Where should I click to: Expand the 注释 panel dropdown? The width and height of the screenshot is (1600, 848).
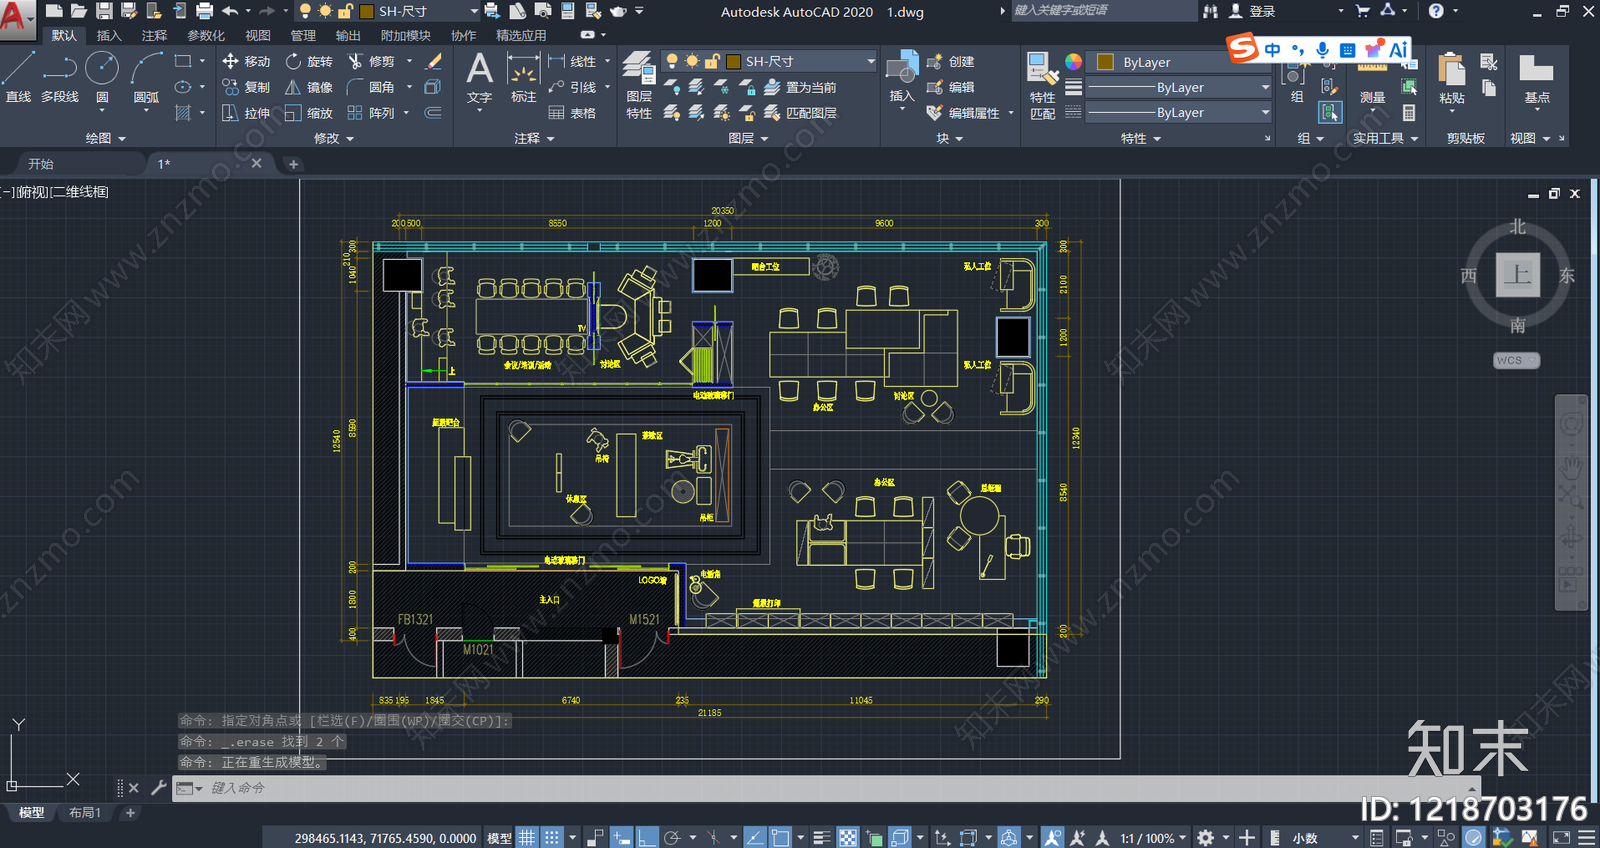534,138
